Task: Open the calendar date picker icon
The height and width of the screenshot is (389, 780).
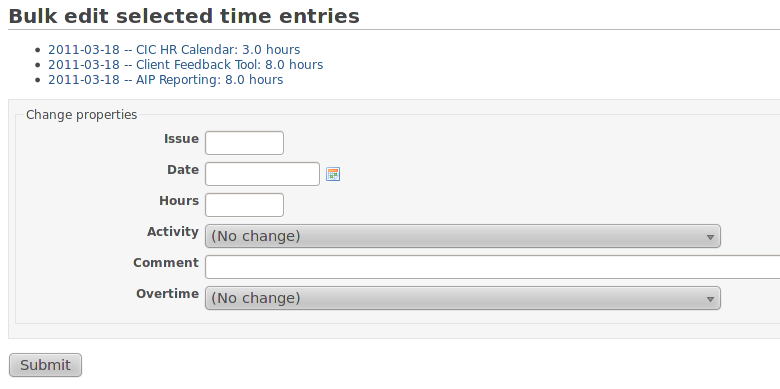Action: click(333, 174)
